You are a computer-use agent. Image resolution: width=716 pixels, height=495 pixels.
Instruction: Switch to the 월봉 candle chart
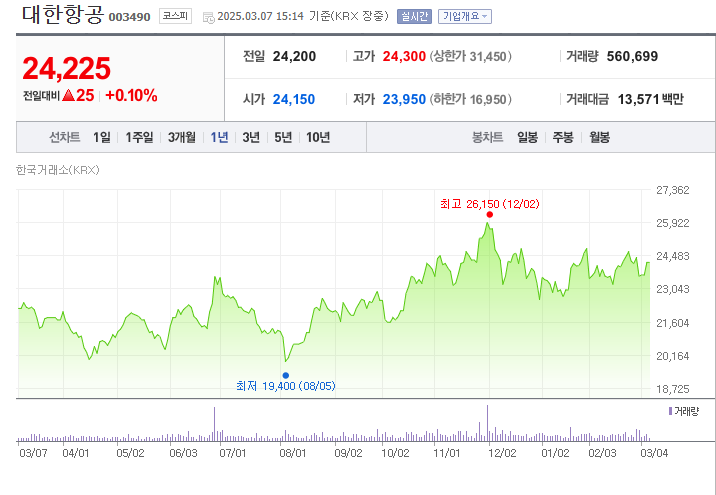(599, 137)
